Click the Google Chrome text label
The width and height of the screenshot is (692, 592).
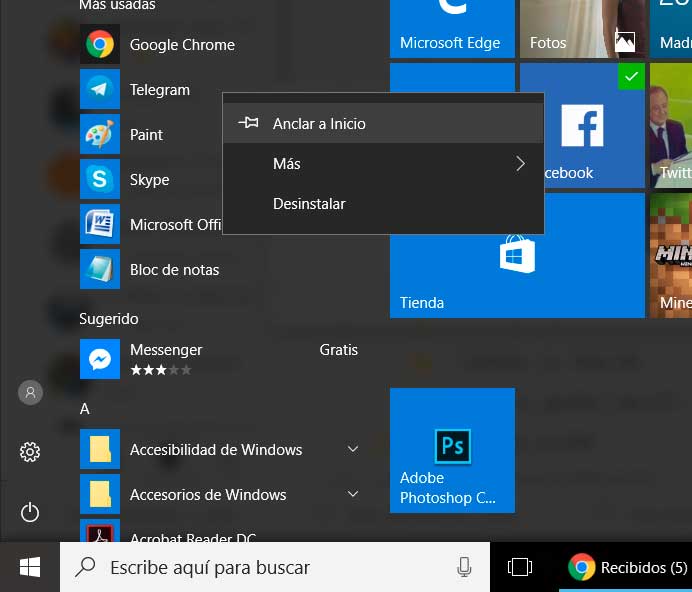[x=182, y=45]
